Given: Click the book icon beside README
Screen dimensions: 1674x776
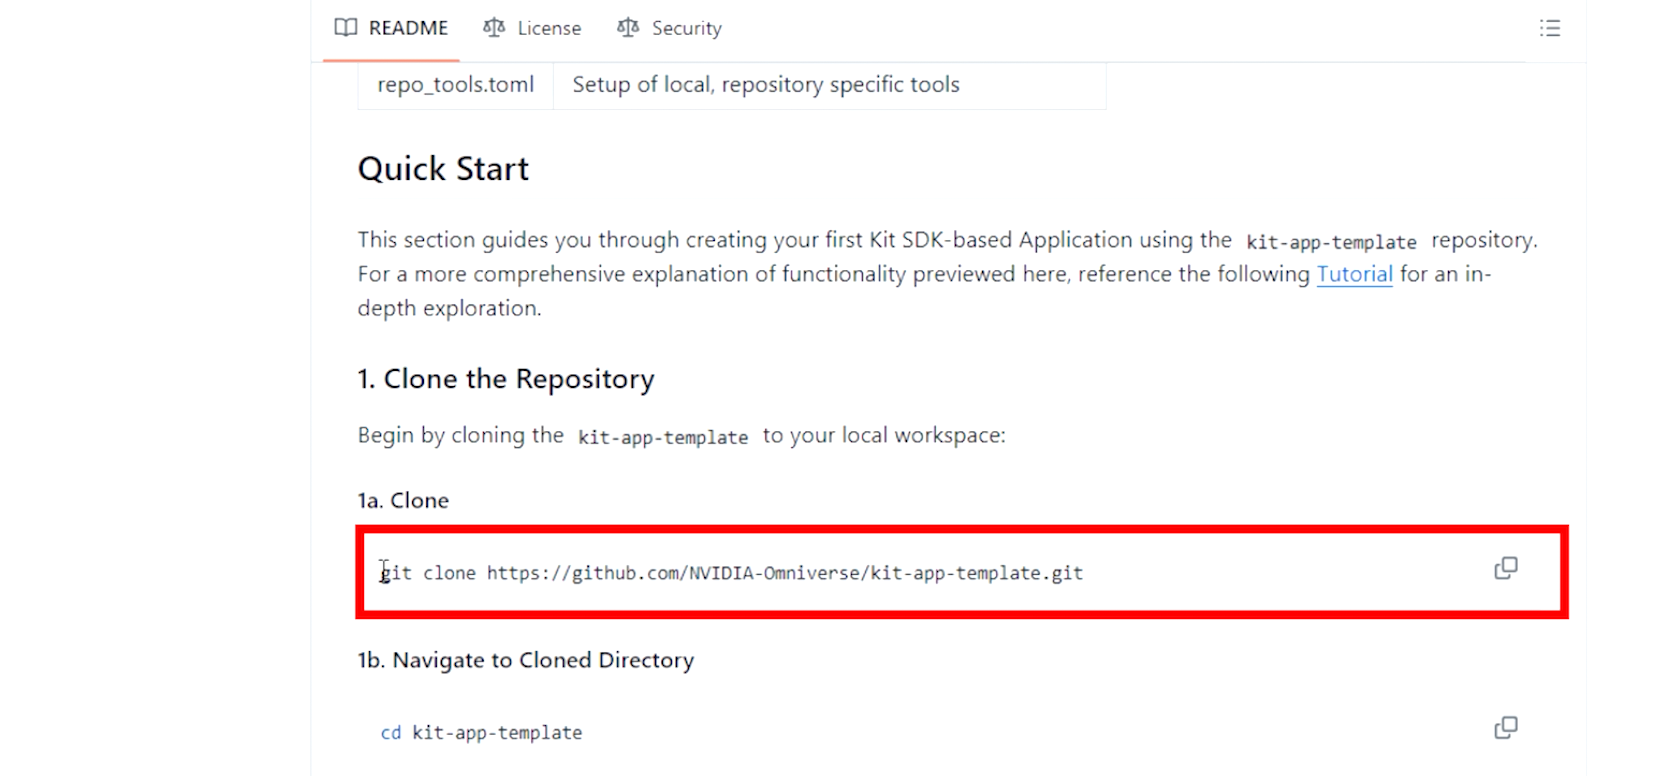Looking at the screenshot, I should click(346, 28).
